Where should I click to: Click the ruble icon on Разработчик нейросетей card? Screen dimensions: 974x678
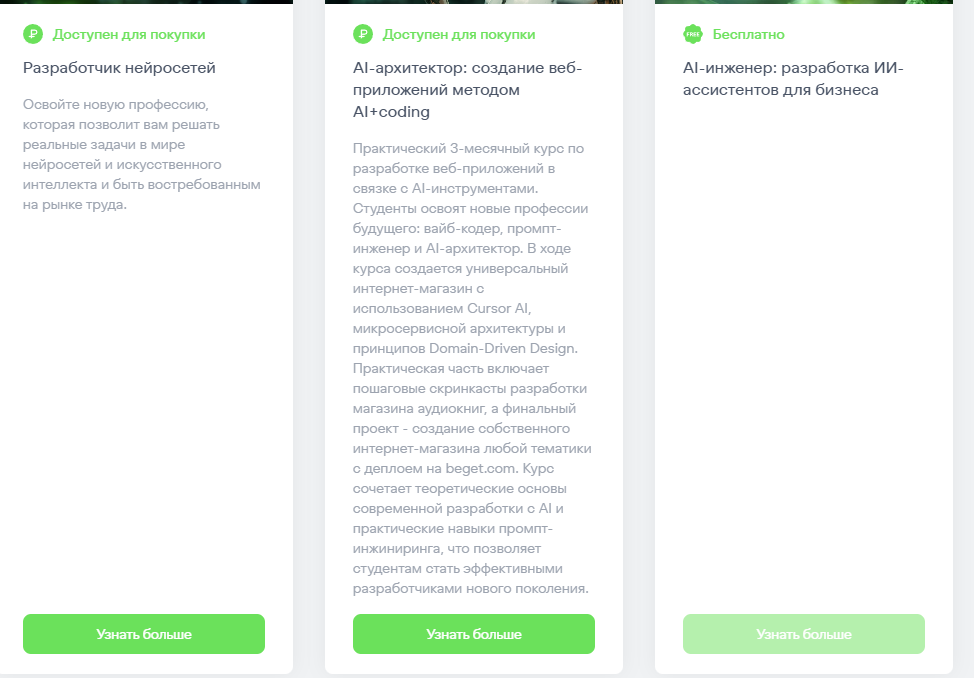33,34
